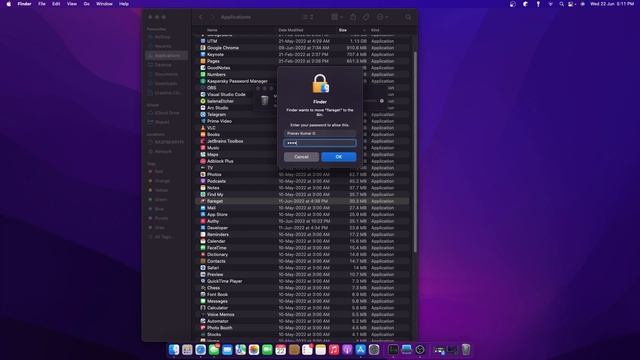Click the Podcasts app icon in list
The image size is (640, 360).
click(x=203, y=181)
